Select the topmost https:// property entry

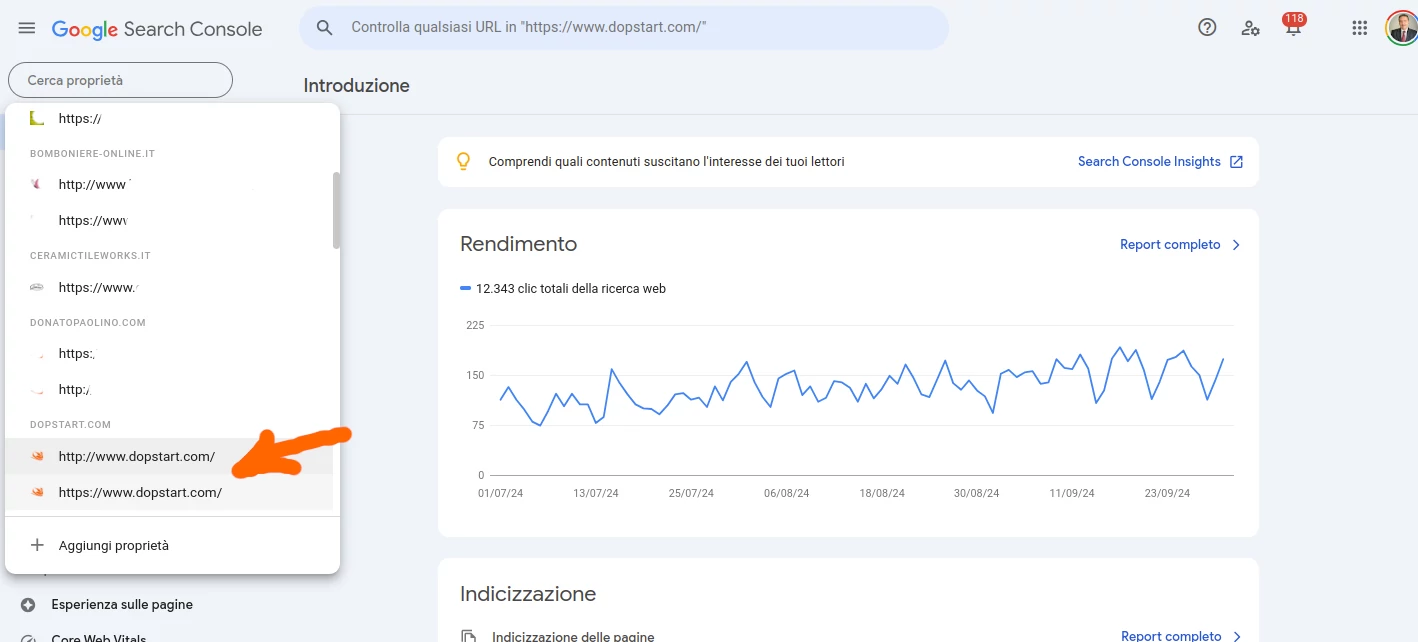(x=169, y=118)
